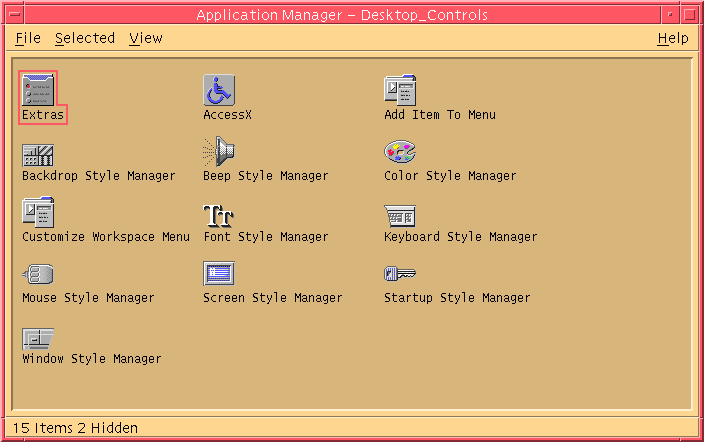Image resolution: width=704 pixels, height=442 pixels.
Task: Open the Selected menu
Action: (85, 38)
